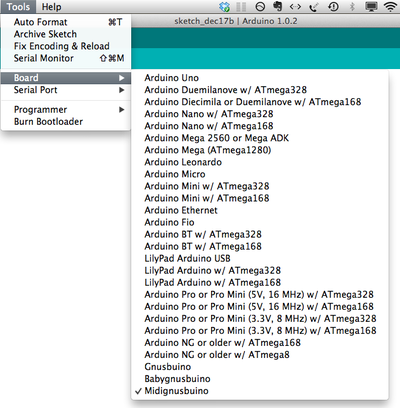This screenshot has width=400, height=408.
Task: Expand the Serial Port submenu
Action: [66, 90]
